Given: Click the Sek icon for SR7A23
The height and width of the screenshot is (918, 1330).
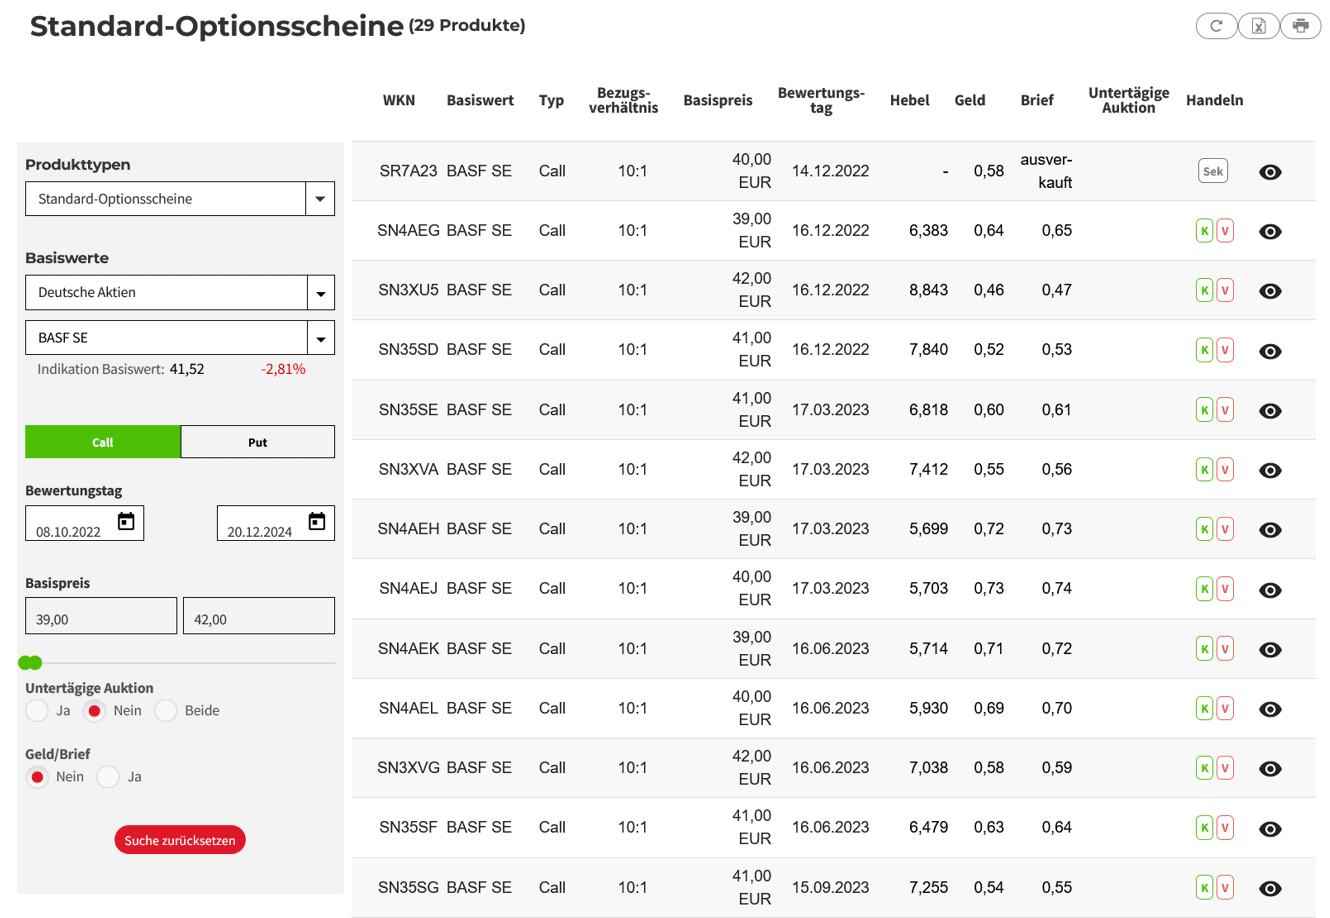Looking at the screenshot, I should pos(1212,171).
